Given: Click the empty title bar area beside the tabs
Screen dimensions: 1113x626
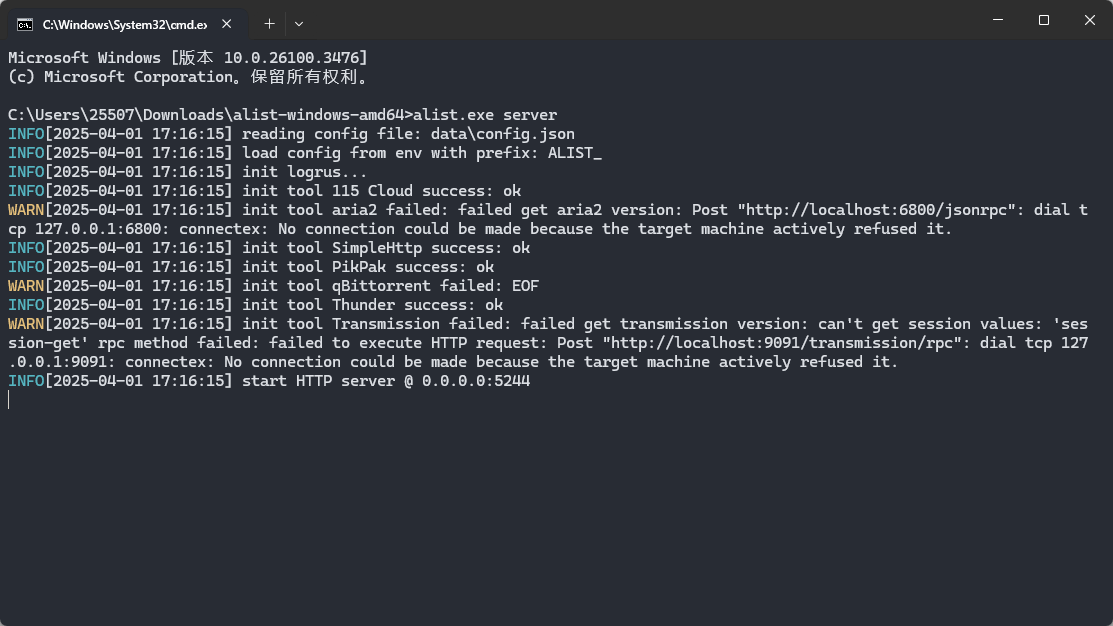Looking at the screenshot, I should (x=640, y=20).
